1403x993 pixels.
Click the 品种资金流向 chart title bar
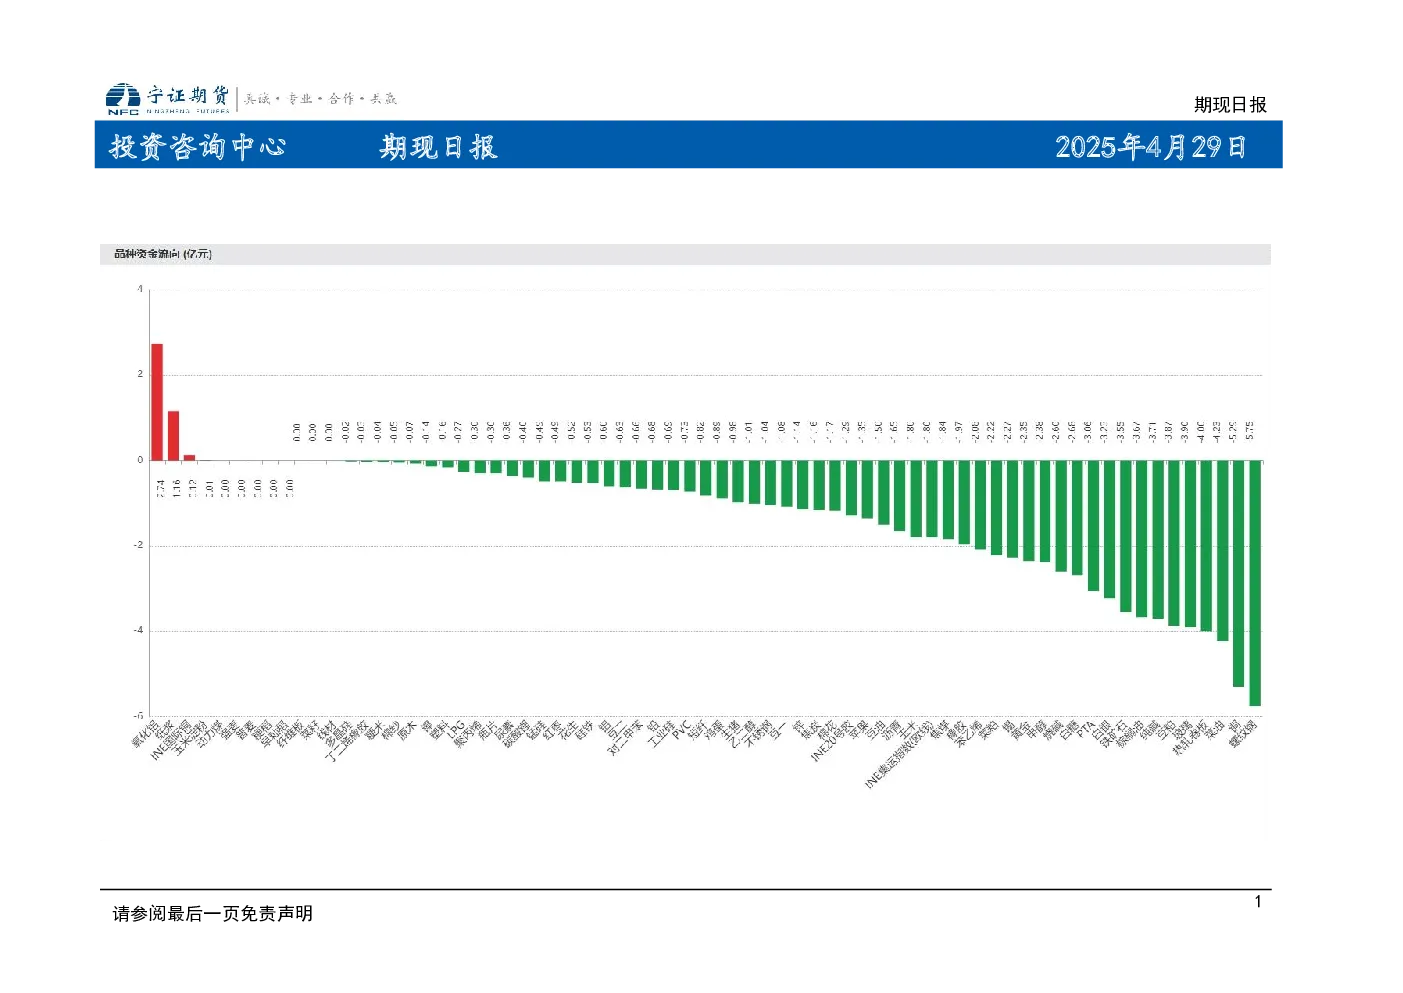tap(685, 254)
